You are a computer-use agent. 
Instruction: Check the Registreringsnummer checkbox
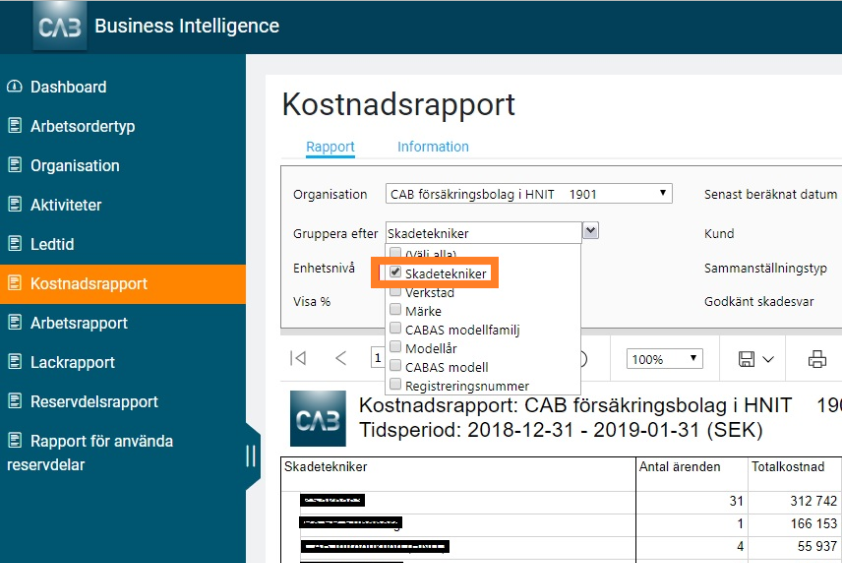pyautogui.click(x=395, y=384)
